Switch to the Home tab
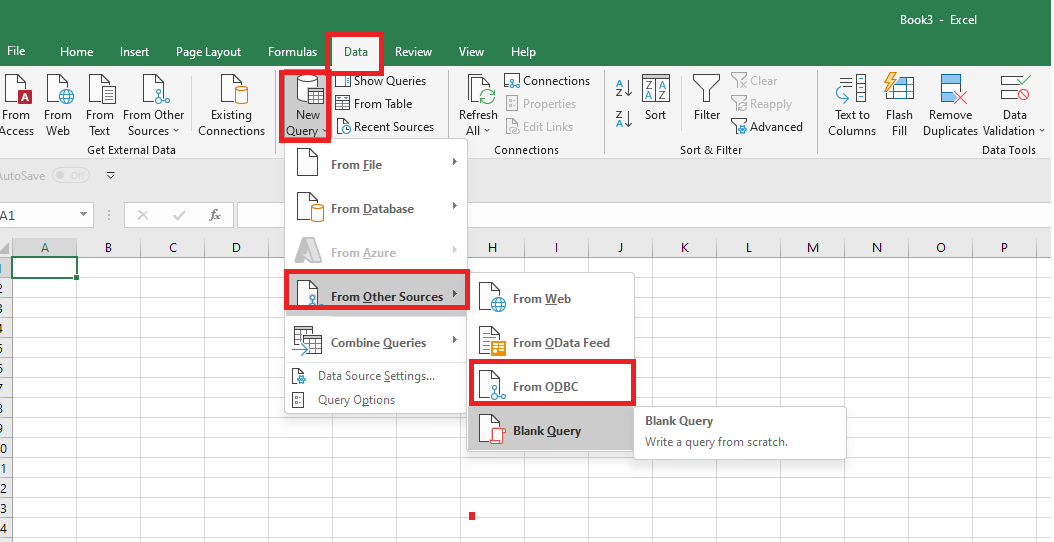 tap(77, 52)
